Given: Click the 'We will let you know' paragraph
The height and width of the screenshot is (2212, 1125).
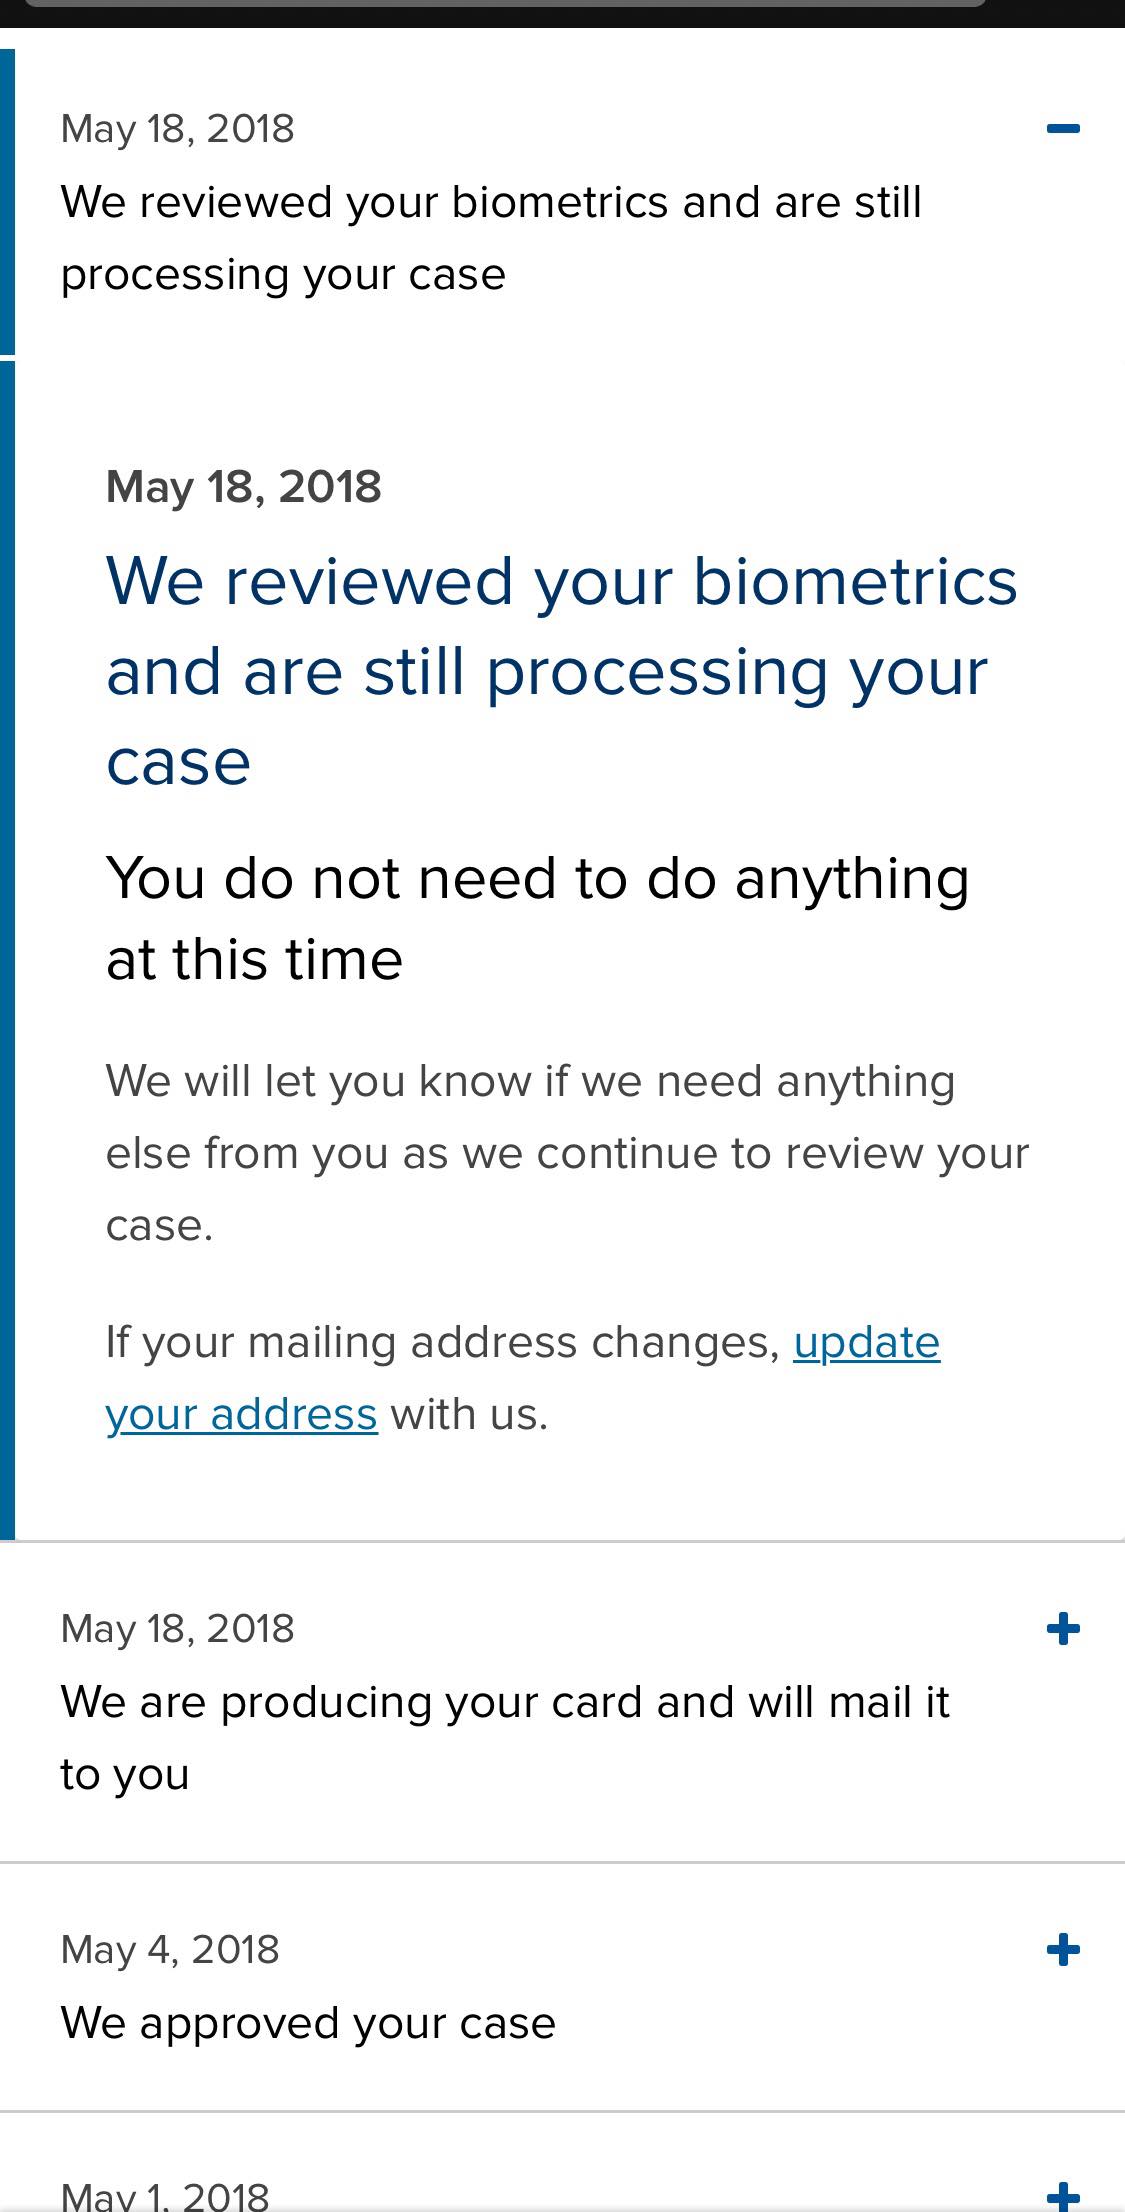Looking at the screenshot, I should 567,1153.
